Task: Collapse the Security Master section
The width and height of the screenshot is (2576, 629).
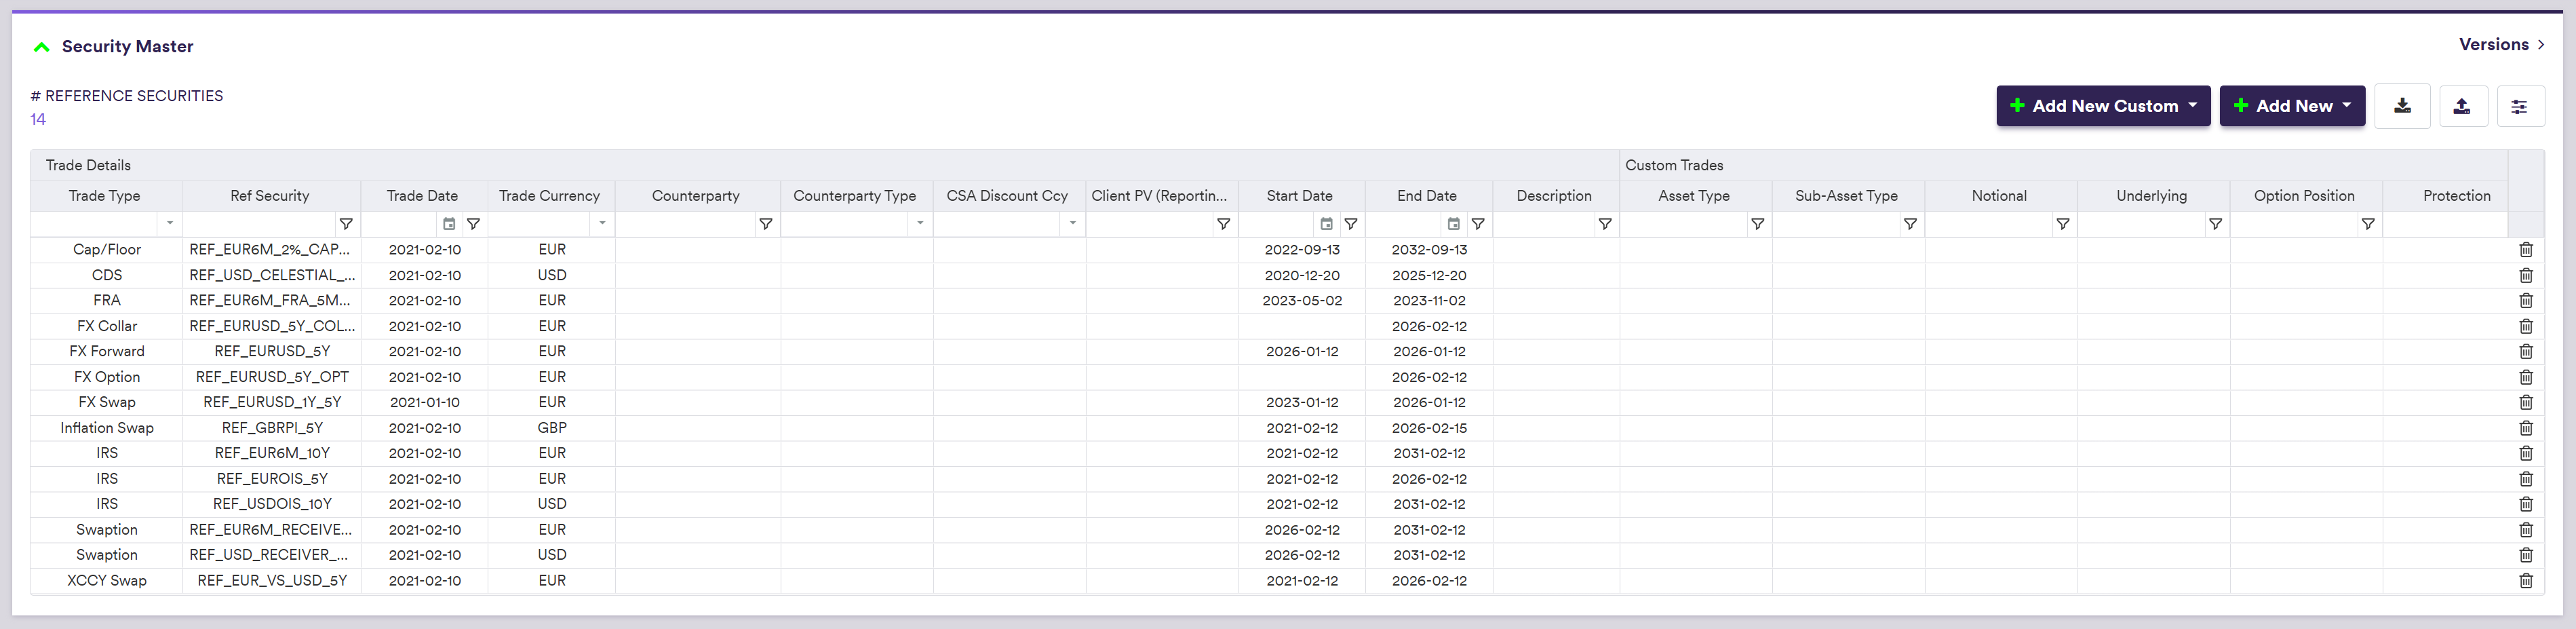Action: coord(42,47)
